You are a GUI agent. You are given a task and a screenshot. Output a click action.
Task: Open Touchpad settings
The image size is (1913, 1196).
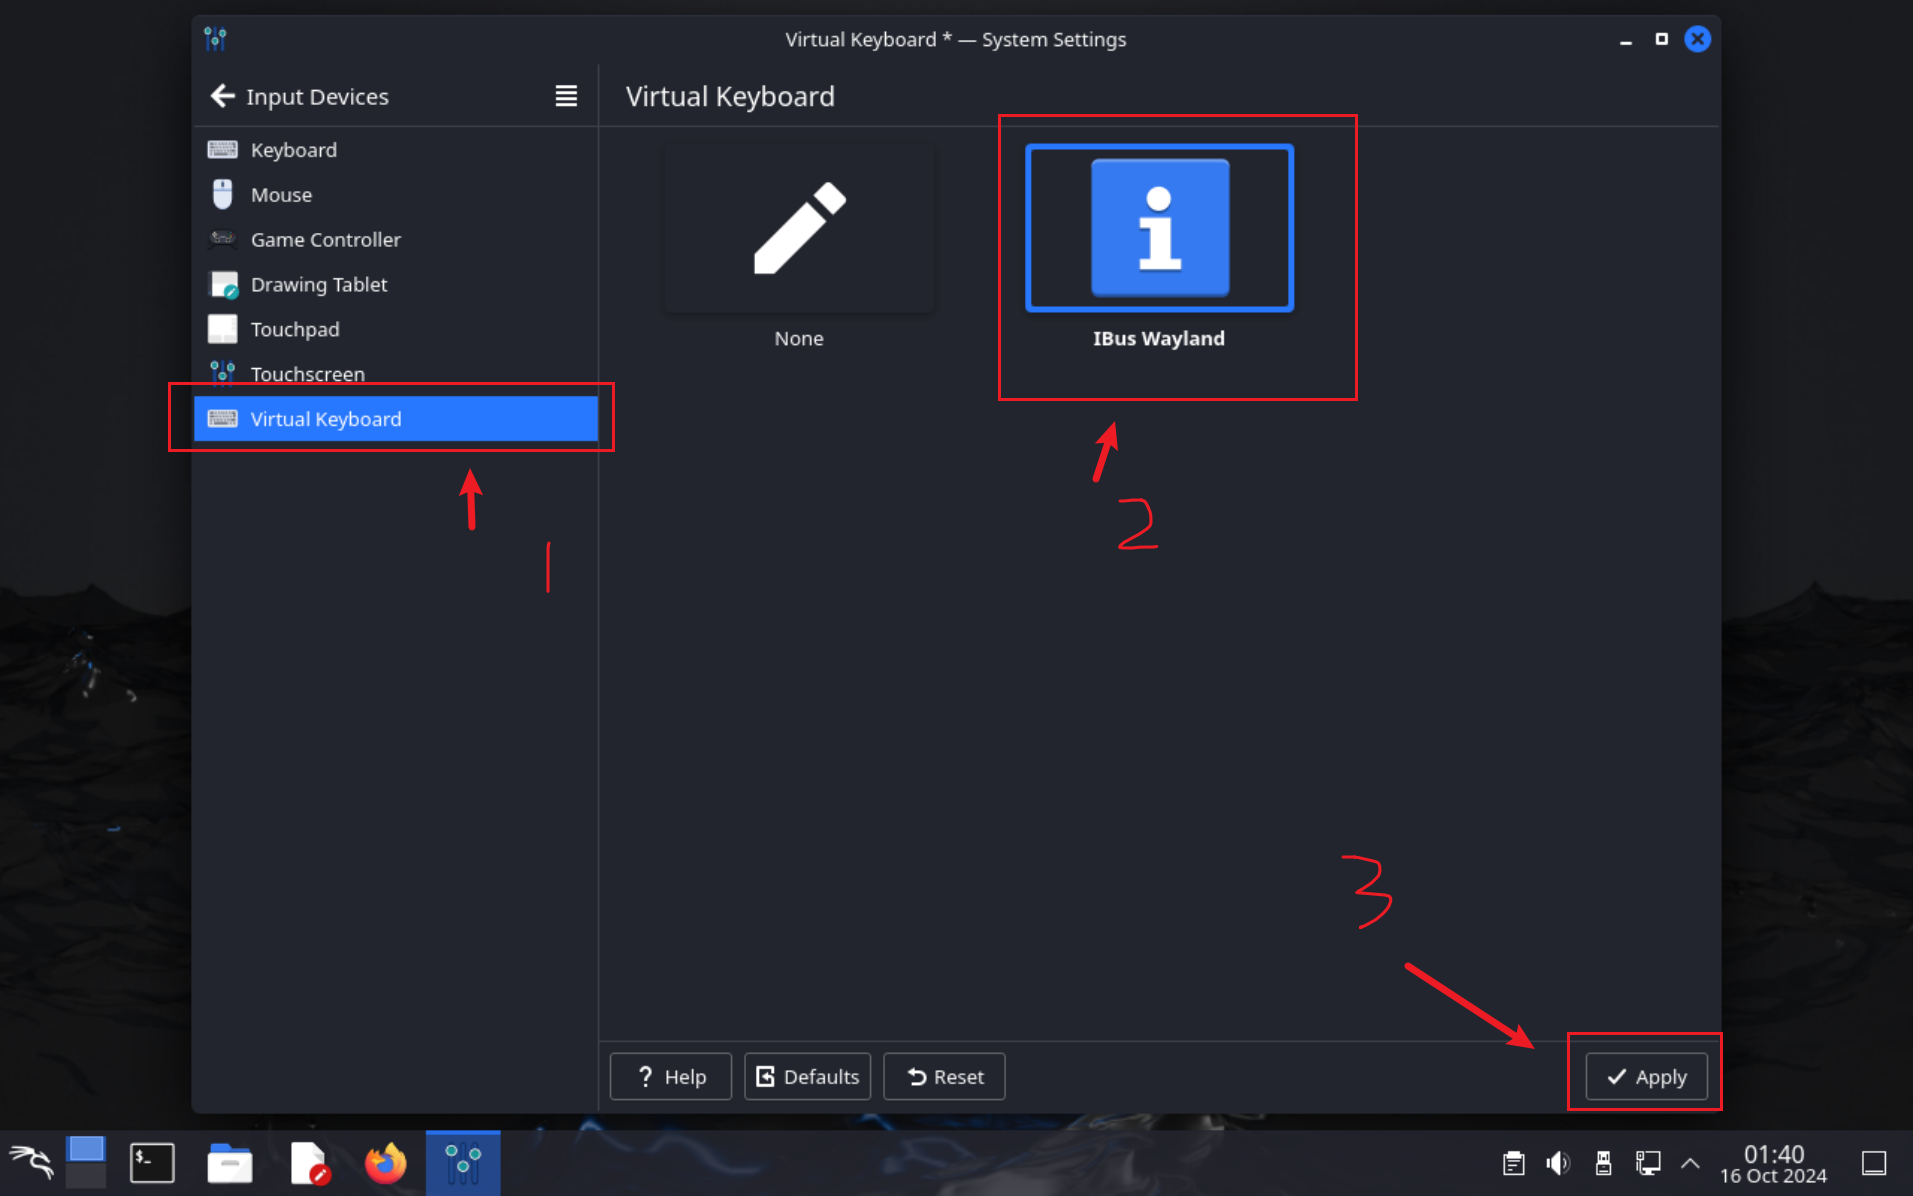click(x=396, y=330)
